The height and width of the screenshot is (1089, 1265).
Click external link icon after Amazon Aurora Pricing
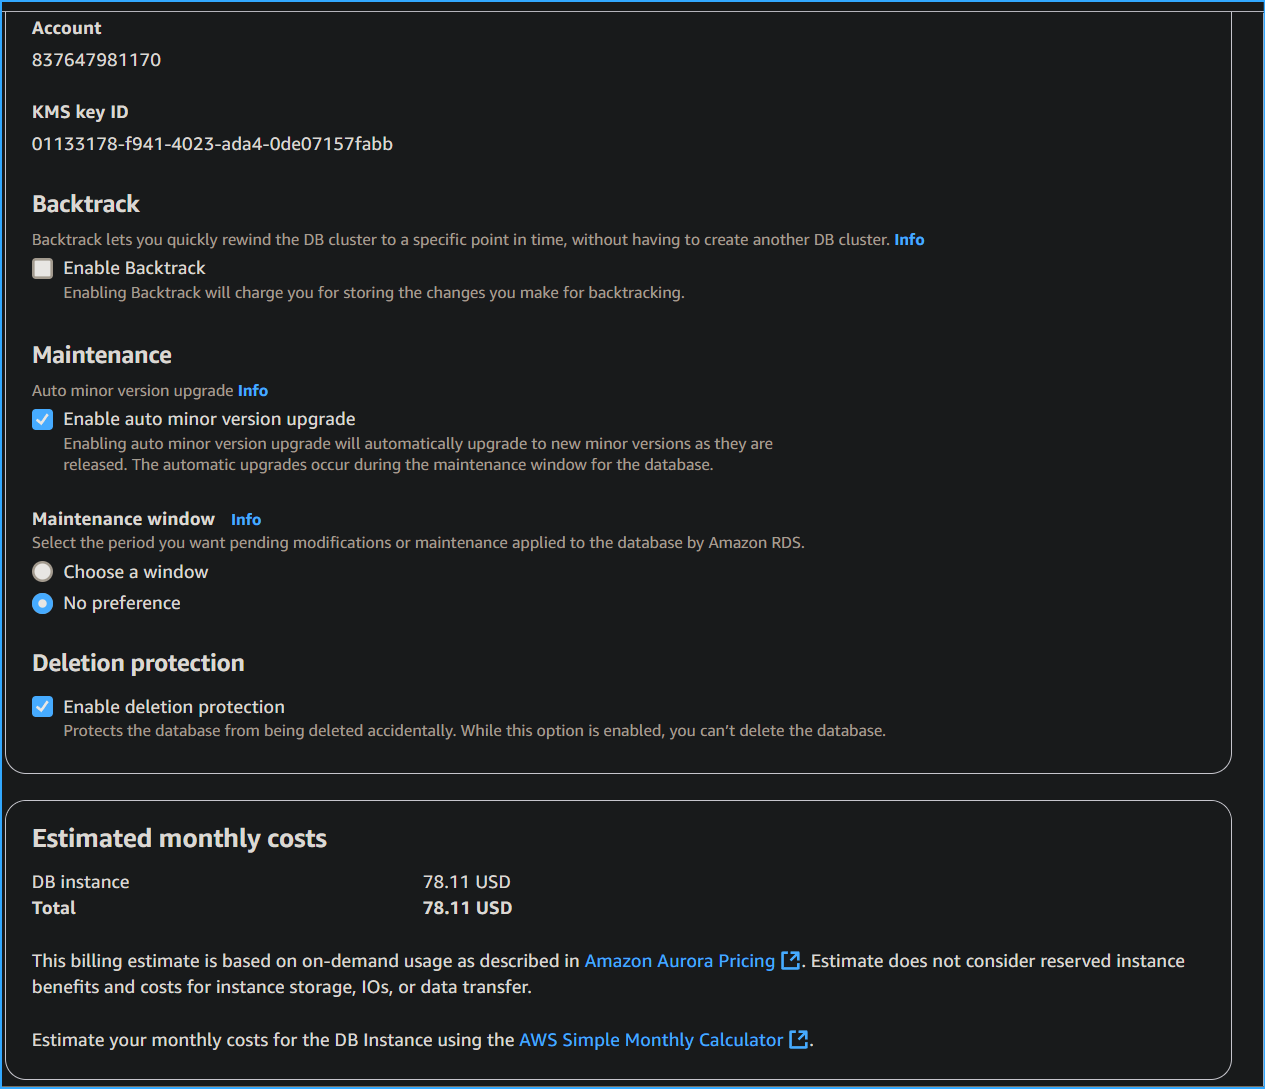point(789,960)
